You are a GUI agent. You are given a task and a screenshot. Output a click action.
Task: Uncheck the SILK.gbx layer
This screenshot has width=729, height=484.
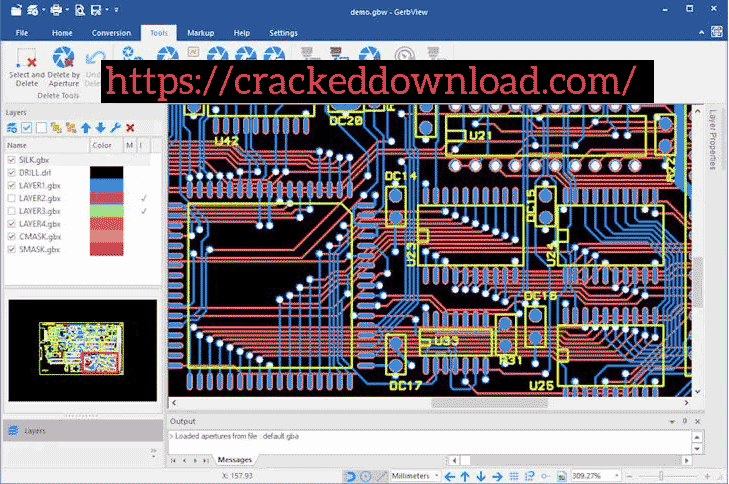click(11, 160)
